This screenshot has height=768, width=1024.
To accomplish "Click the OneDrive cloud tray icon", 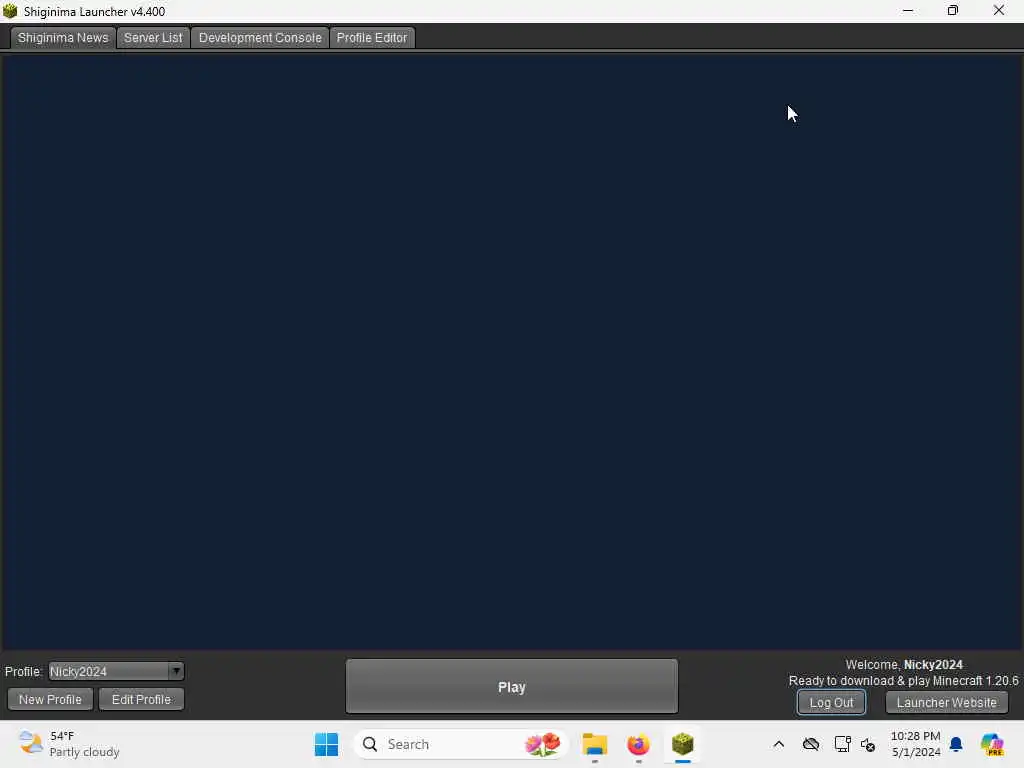I will tap(811, 744).
